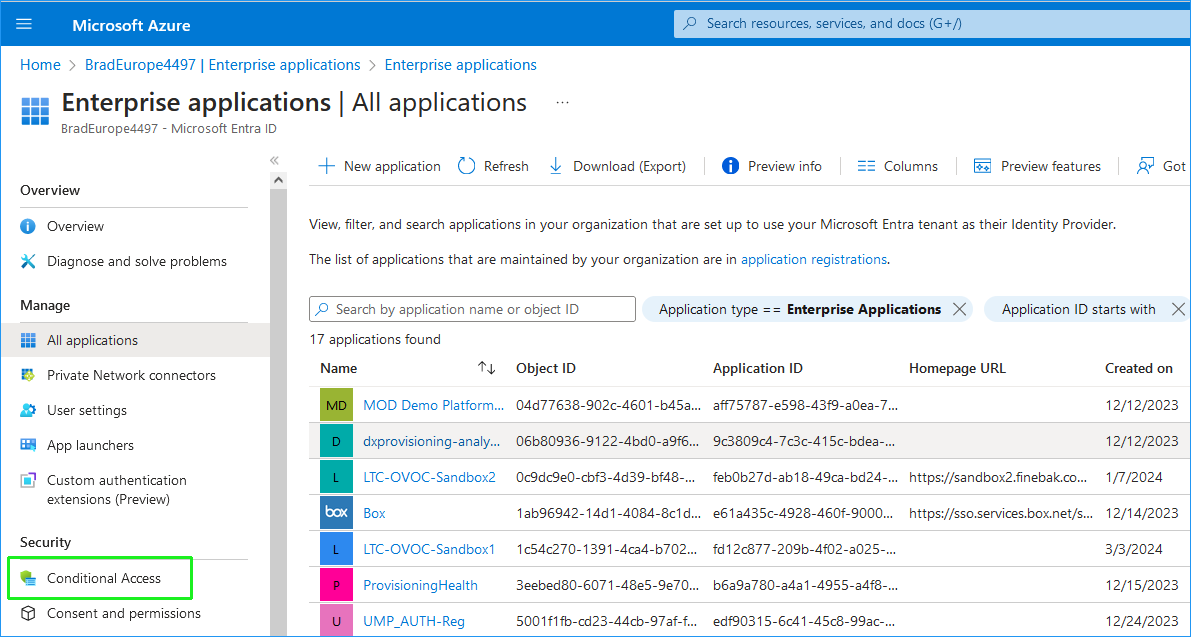Screen dimensions: 1191x637
Task: Click the D avatar for dxprovisioning row
Action: click(x=336, y=441)
